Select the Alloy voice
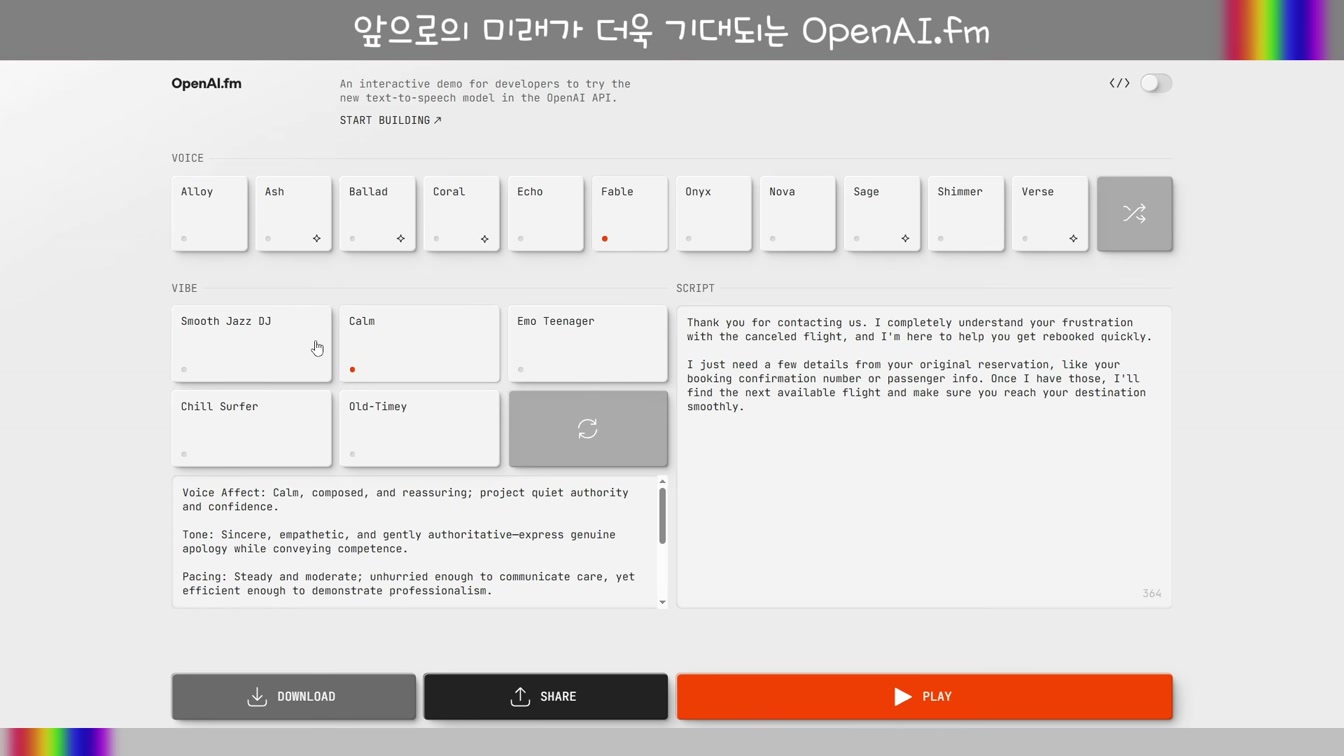The height and width of the screenshot is (756, 1344). pos(209,214)
